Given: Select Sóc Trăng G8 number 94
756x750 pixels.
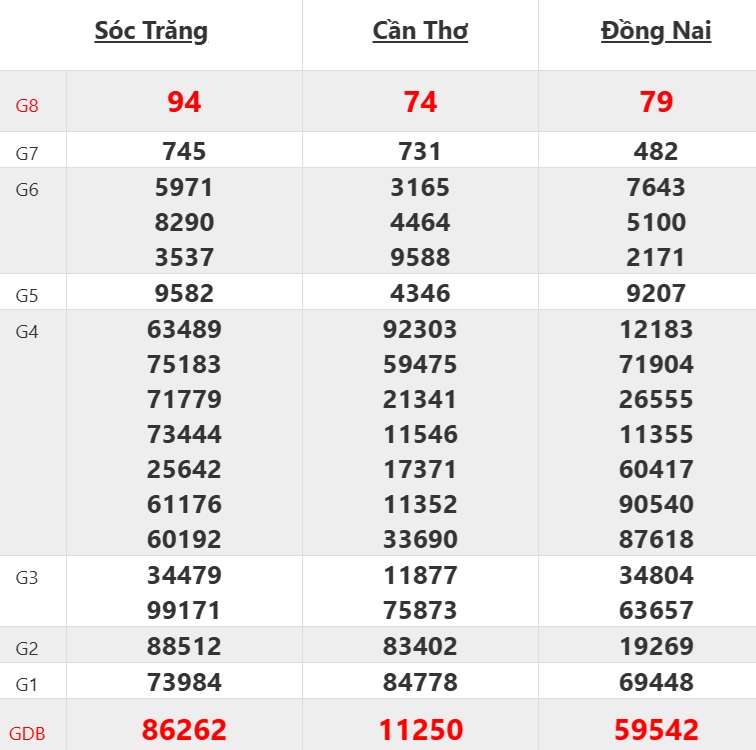Looking at the screenshot, I should coord(184,101).
